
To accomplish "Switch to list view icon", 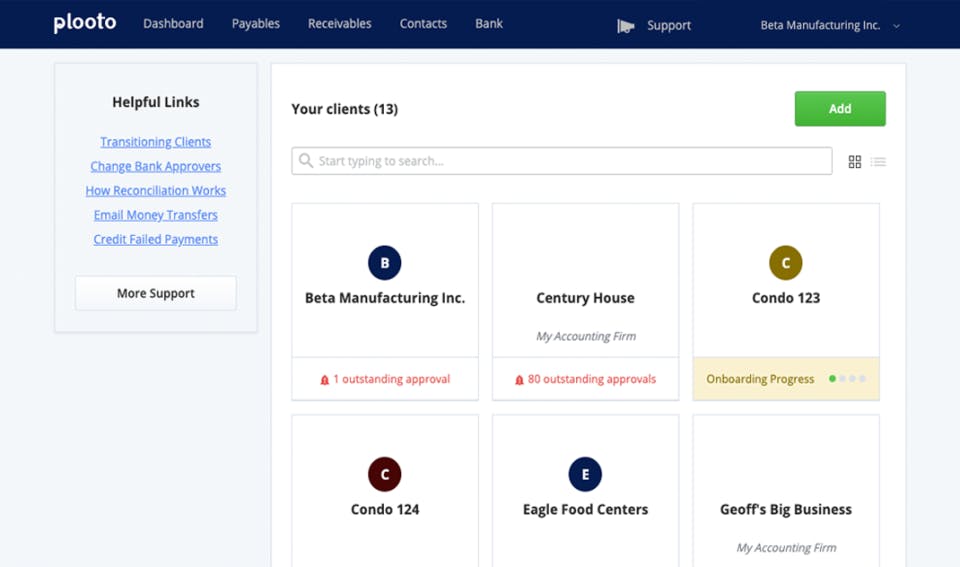I will (x=878, y=162).
